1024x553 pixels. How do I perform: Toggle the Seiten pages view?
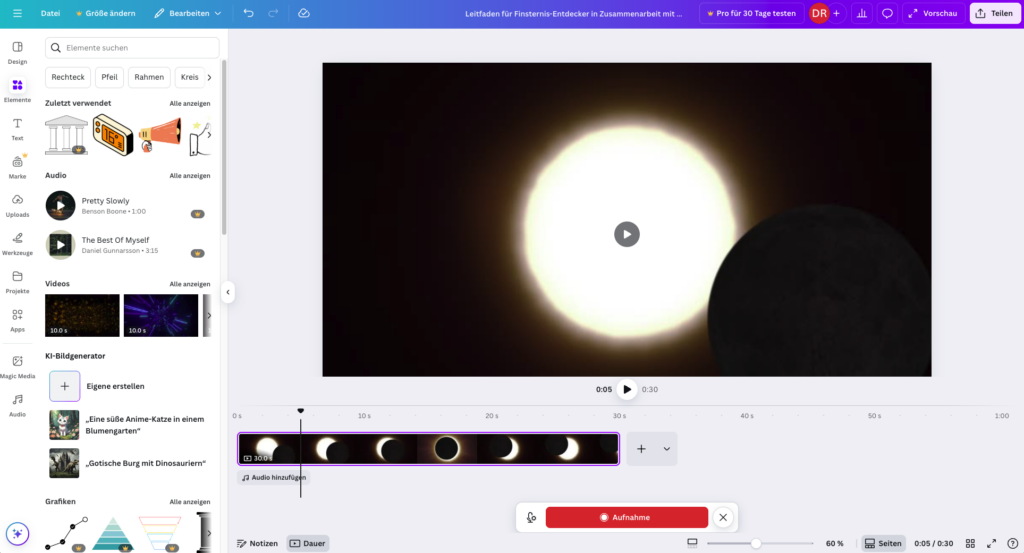click(883, 543)
